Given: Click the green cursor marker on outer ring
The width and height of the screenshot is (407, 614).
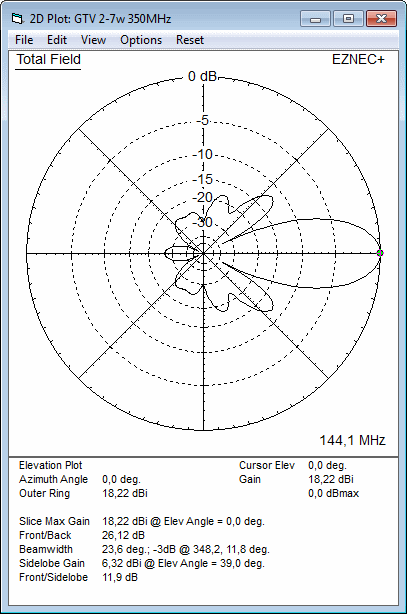Looking at the screenshot, I should click(380, 253).
